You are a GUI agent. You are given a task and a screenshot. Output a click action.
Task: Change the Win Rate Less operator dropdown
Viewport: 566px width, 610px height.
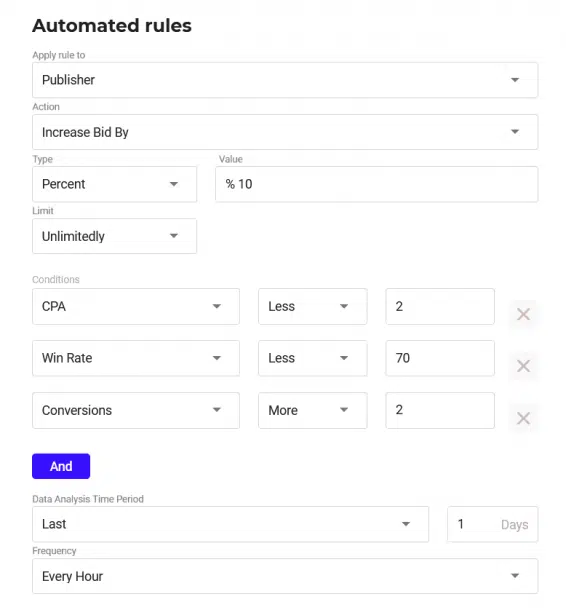312,358
